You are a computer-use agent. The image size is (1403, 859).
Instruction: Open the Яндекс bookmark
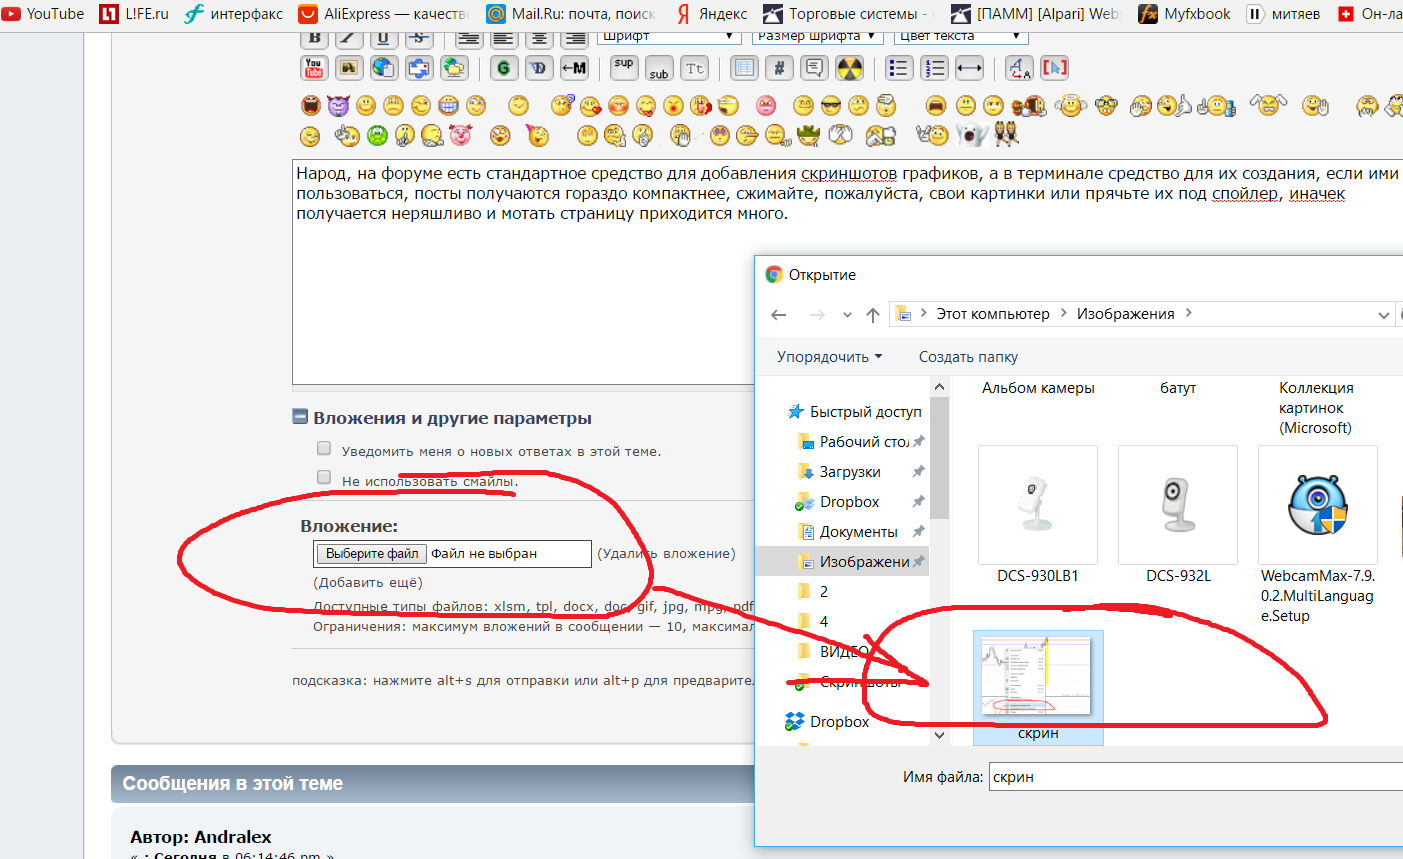click(x=712, y=14)
